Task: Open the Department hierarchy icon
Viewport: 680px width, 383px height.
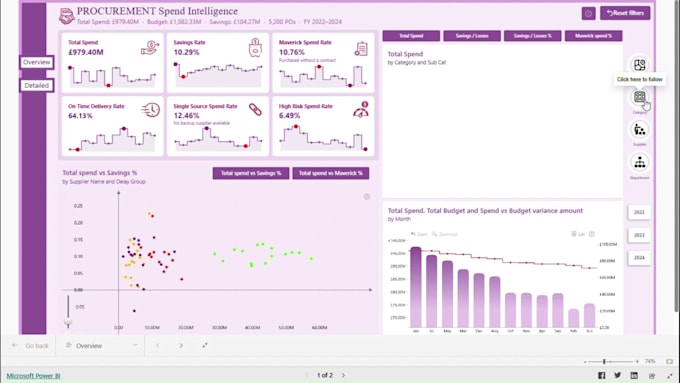Action: [x=640, y=163]
